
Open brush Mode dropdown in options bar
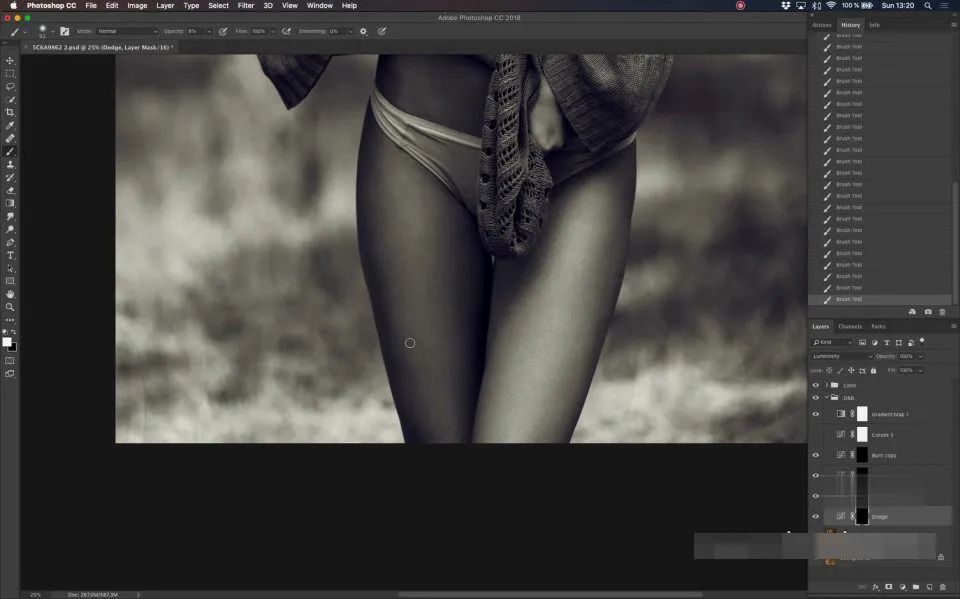pyautogui.click(x=127, y=31)
